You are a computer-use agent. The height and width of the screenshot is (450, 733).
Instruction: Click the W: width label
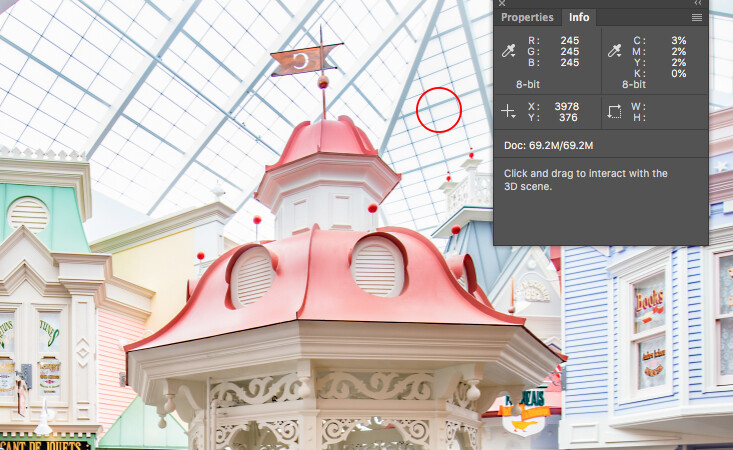click(x=639, y=107)
